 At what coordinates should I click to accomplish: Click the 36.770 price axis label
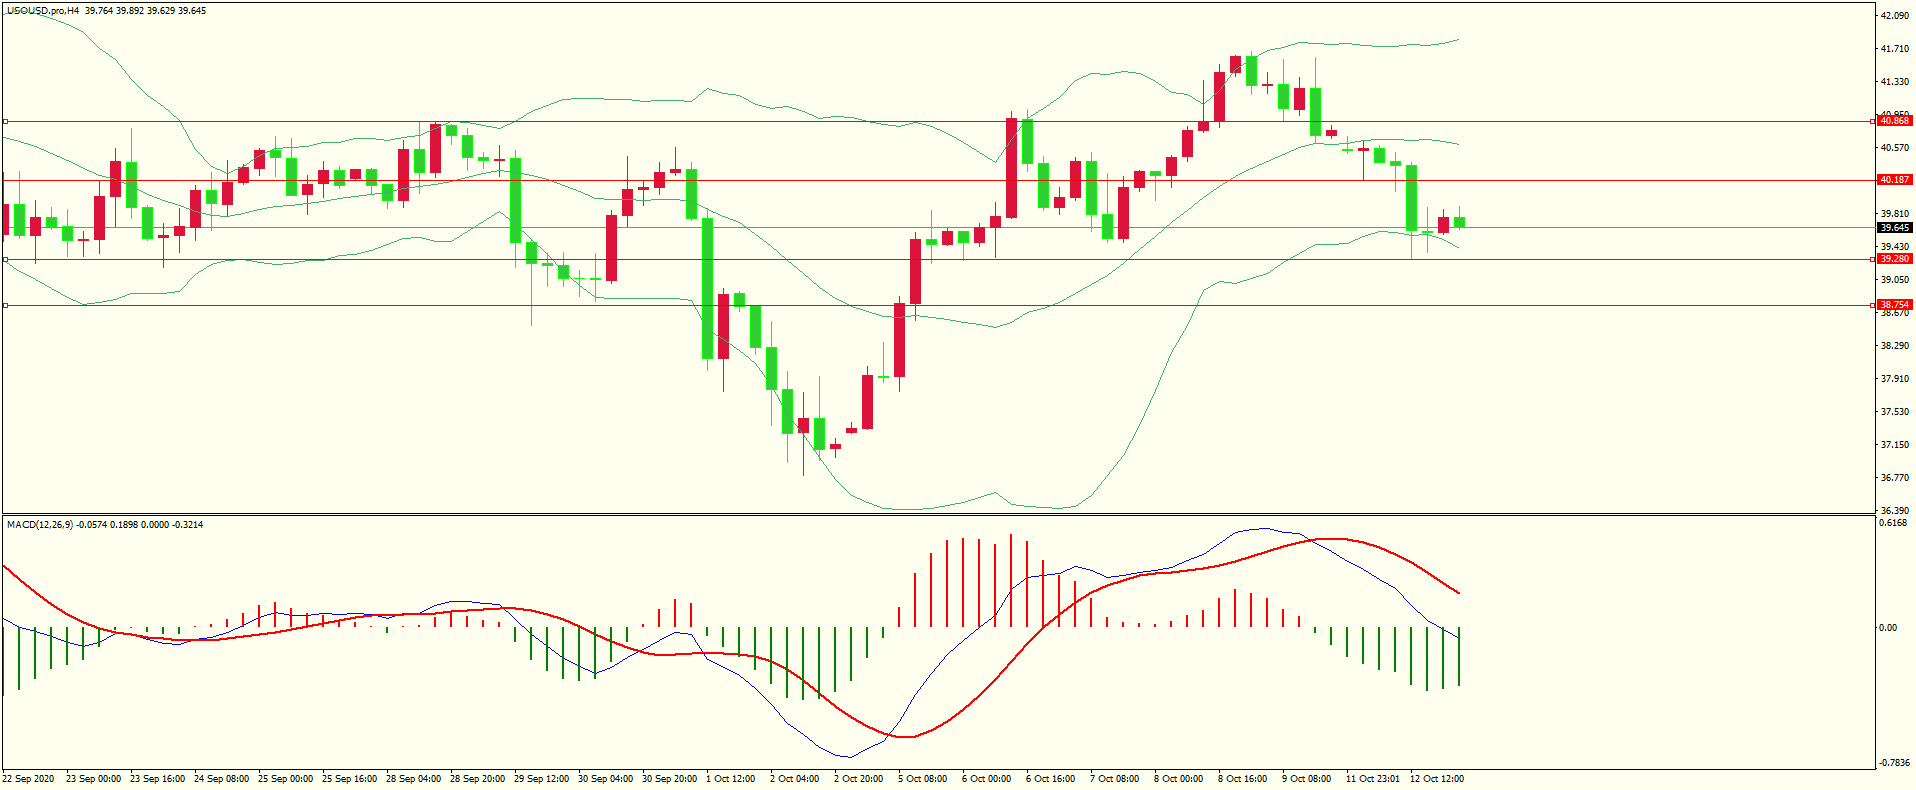pyautogui.click(x=1895, y=478)
